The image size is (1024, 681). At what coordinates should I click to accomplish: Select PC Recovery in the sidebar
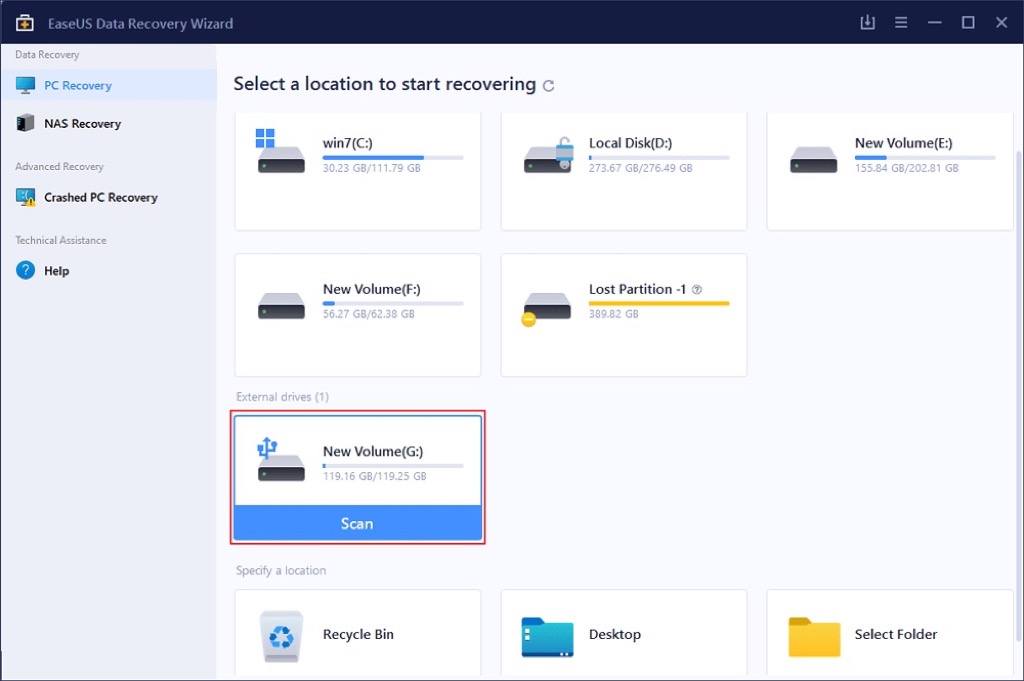pyautogui.click(x=77, y=86)
